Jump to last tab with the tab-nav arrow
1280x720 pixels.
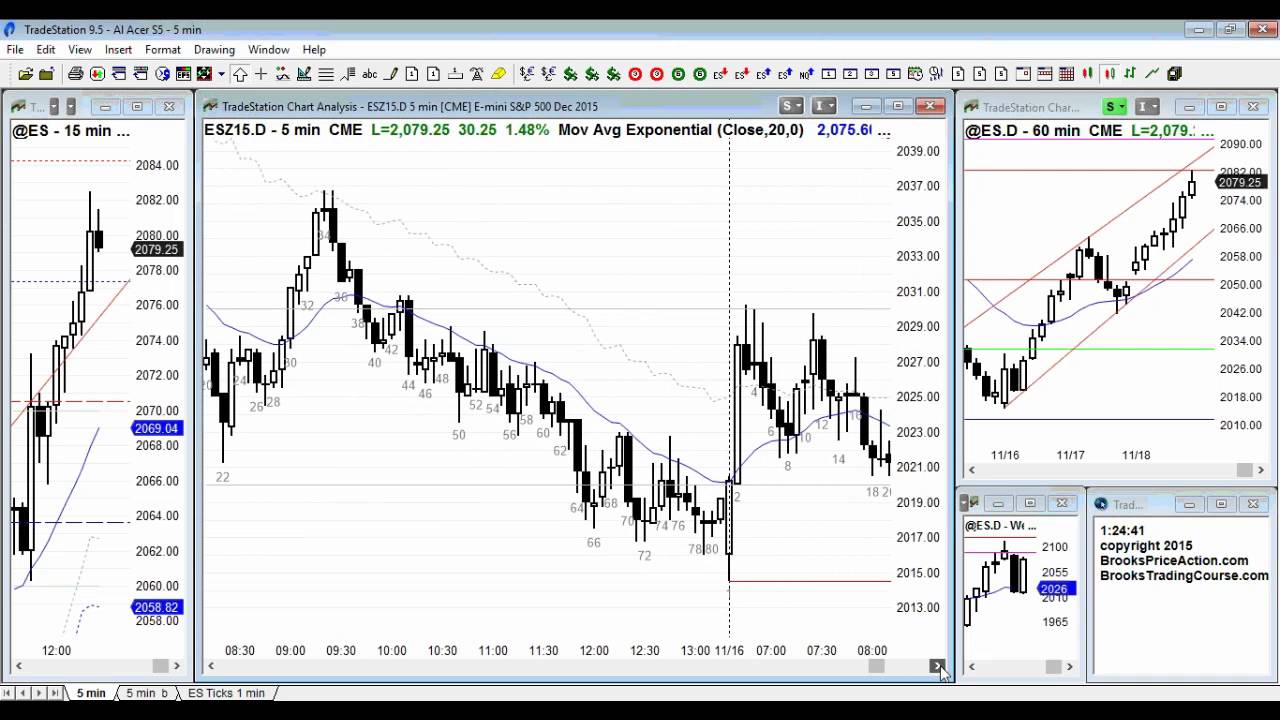click(55, 693)
